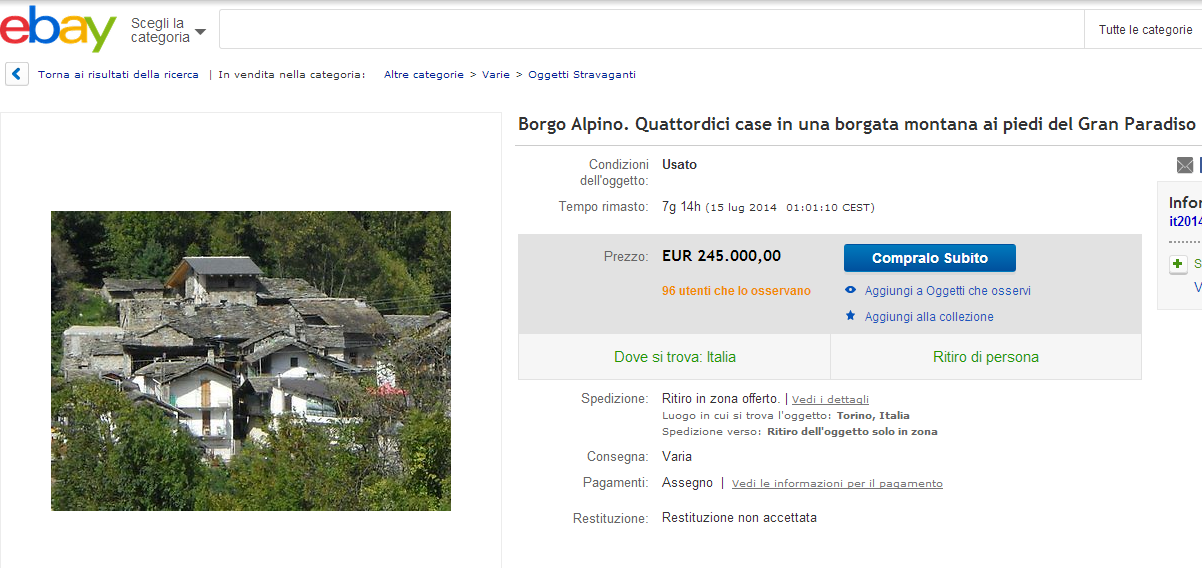The height and width of the screenshot is (568, 1202).
Task: Click the green plus icon
Action: click(1179, 264)
